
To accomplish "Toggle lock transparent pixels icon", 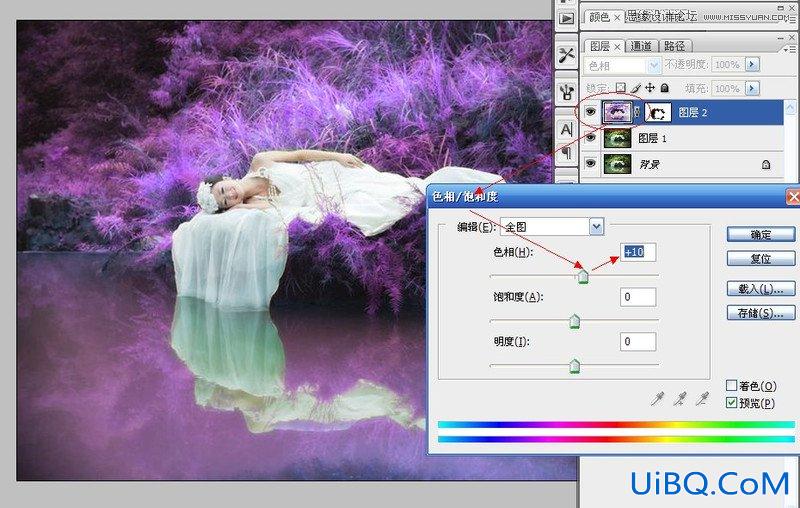I will point(620,88).
